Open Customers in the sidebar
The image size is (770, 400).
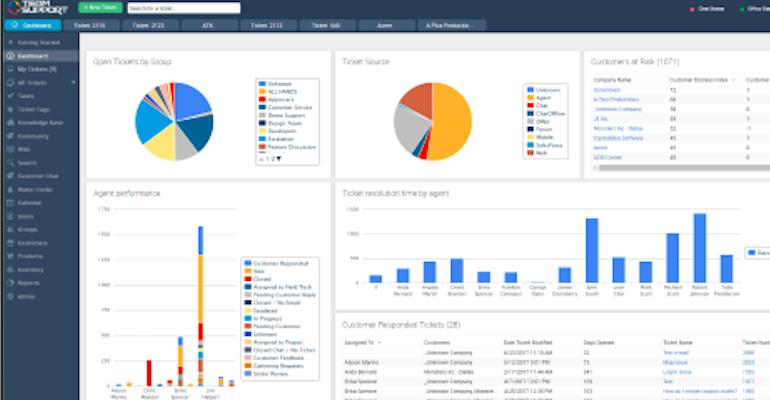tap(32, 243)
